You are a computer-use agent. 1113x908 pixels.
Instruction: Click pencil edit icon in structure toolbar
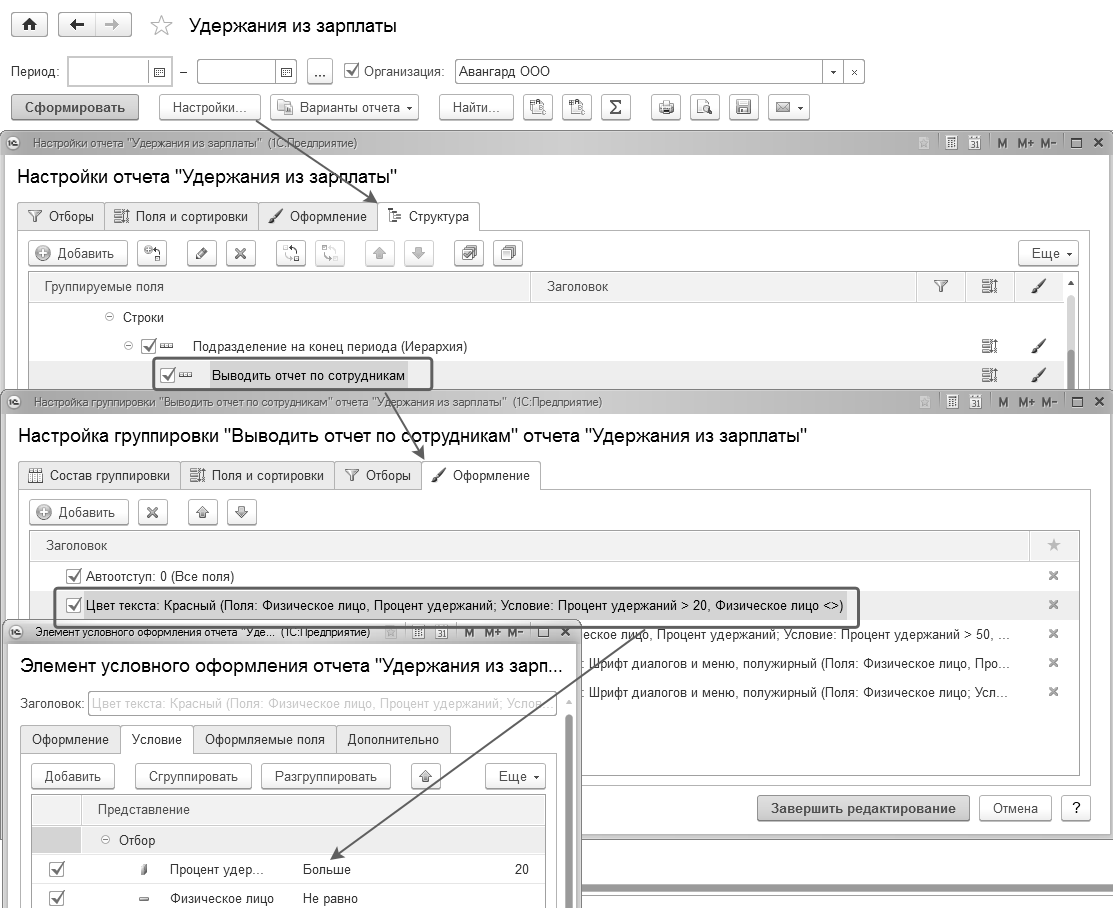[202, 253]
